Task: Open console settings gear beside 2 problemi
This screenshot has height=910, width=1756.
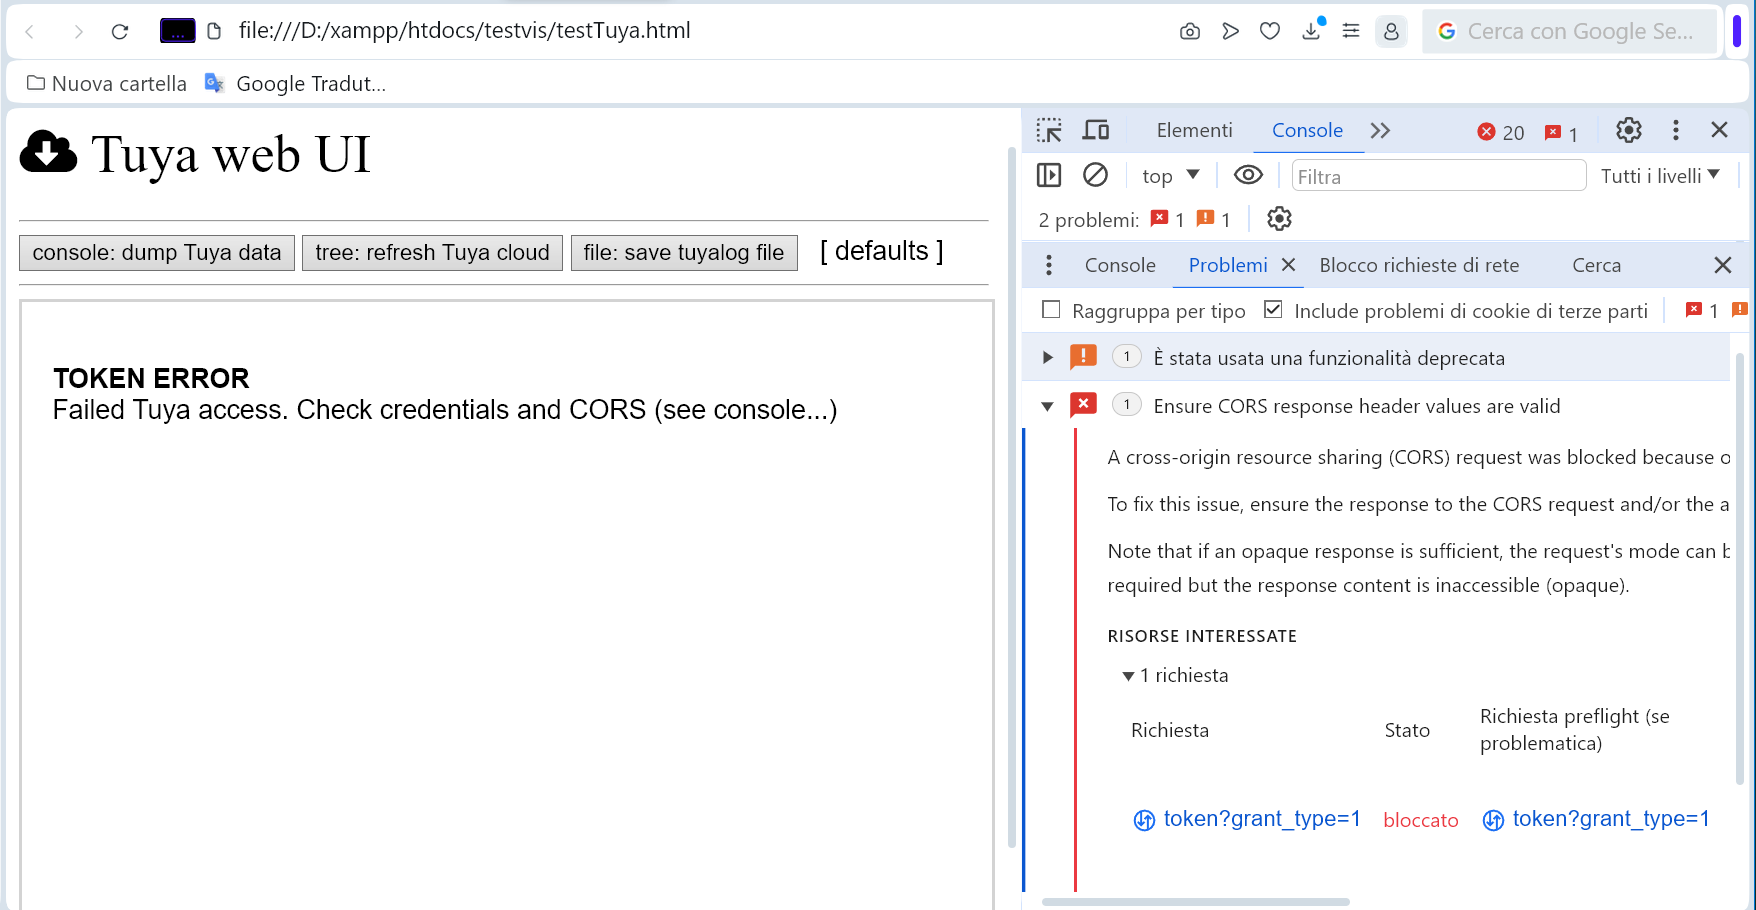Action: pos(1280,219)
